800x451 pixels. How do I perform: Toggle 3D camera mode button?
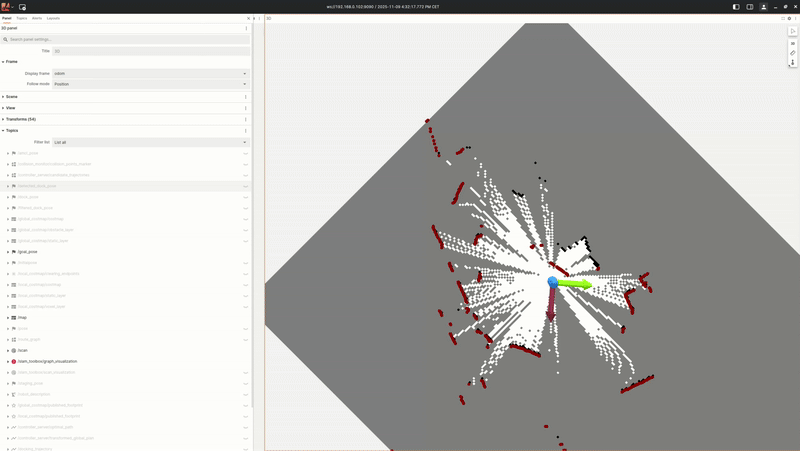(x=793, y=43)
